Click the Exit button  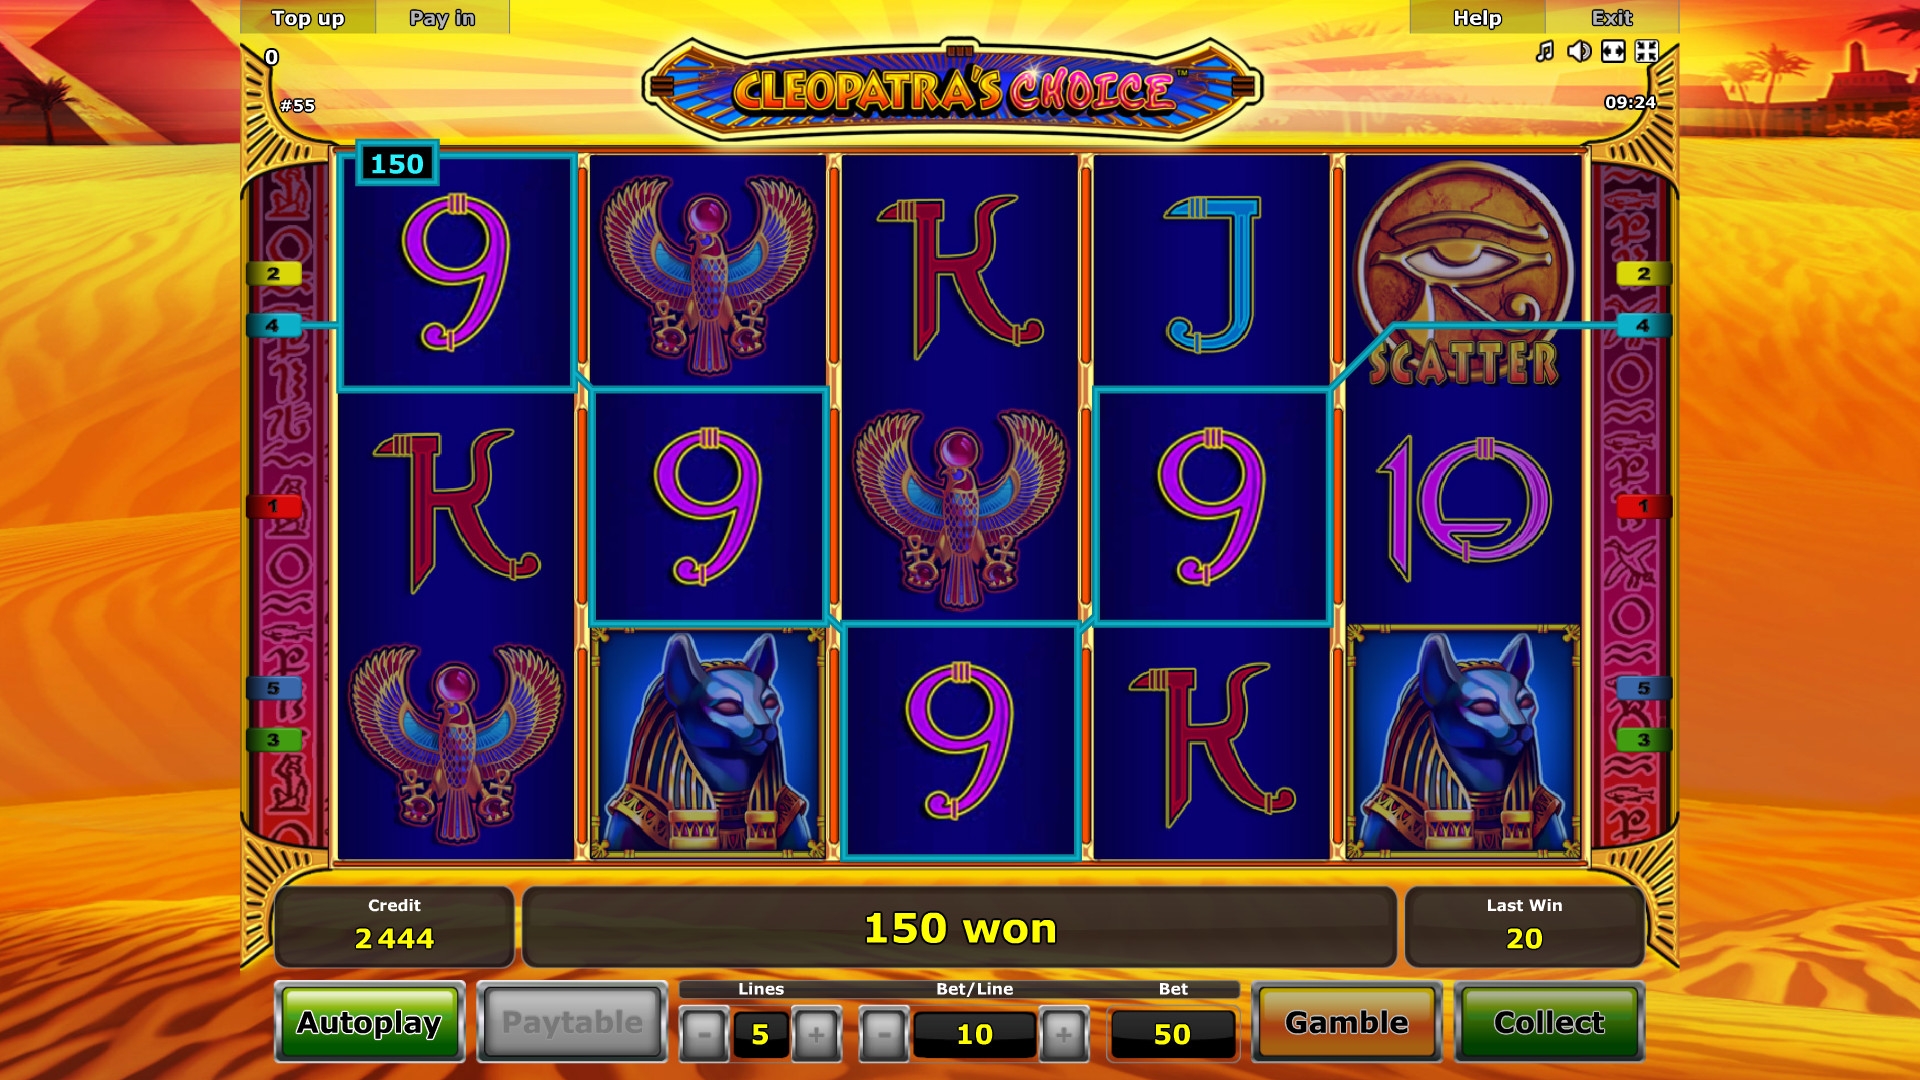[x=1612, y=18]
